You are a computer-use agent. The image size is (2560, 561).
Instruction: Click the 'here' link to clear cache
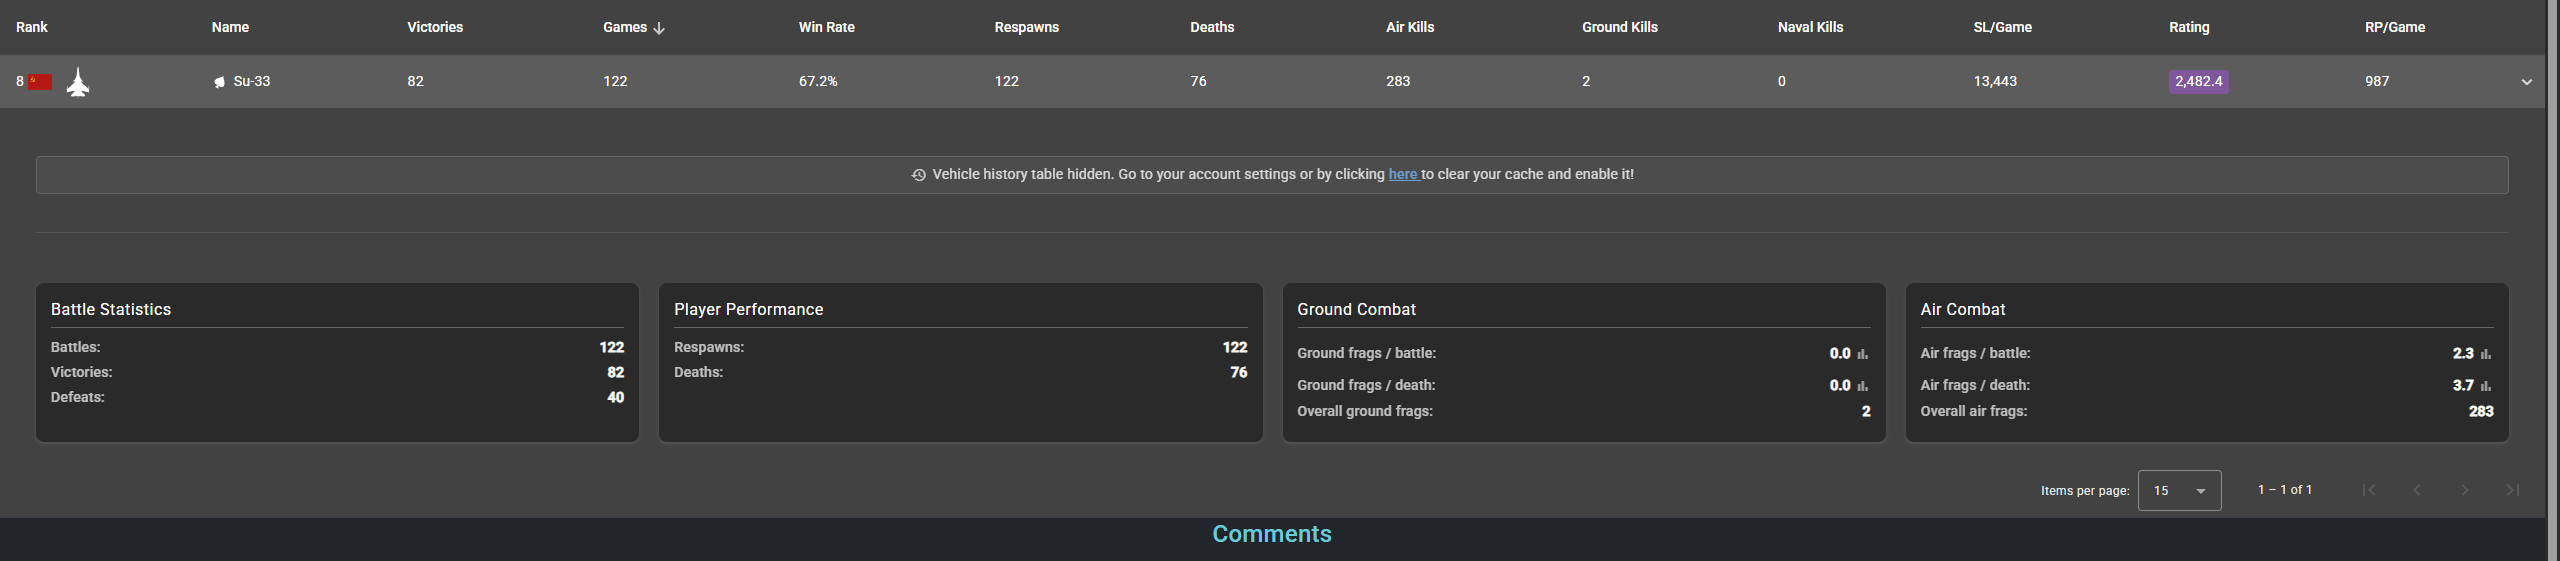[x=1402, y=174]
